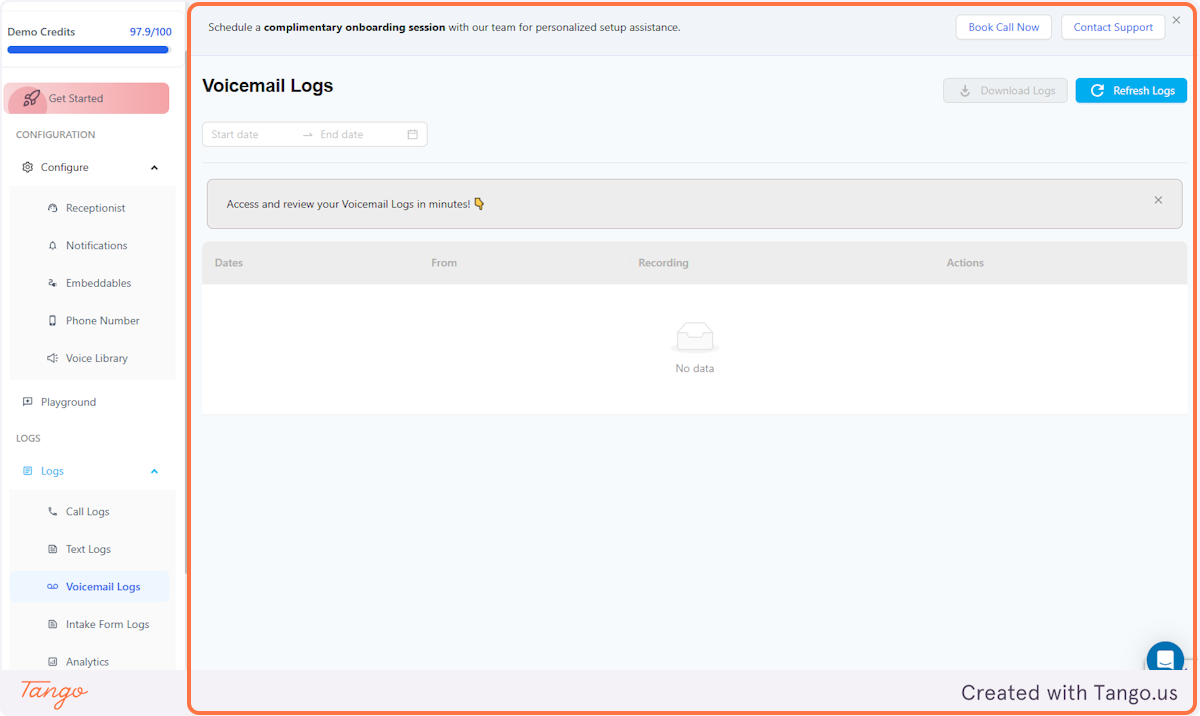This screenshot has width=1200, height=716.
Task: Collapse the Logs section chevron
Action: (154, 471)
